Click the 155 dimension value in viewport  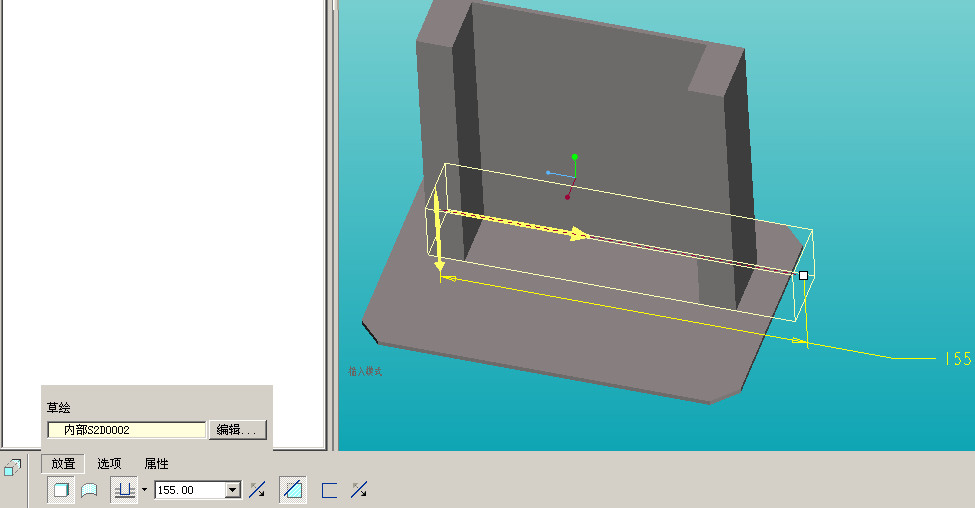coord(958,359)
